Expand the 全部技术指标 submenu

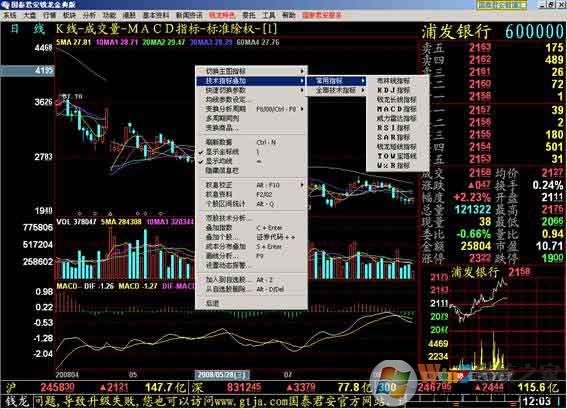336,90
